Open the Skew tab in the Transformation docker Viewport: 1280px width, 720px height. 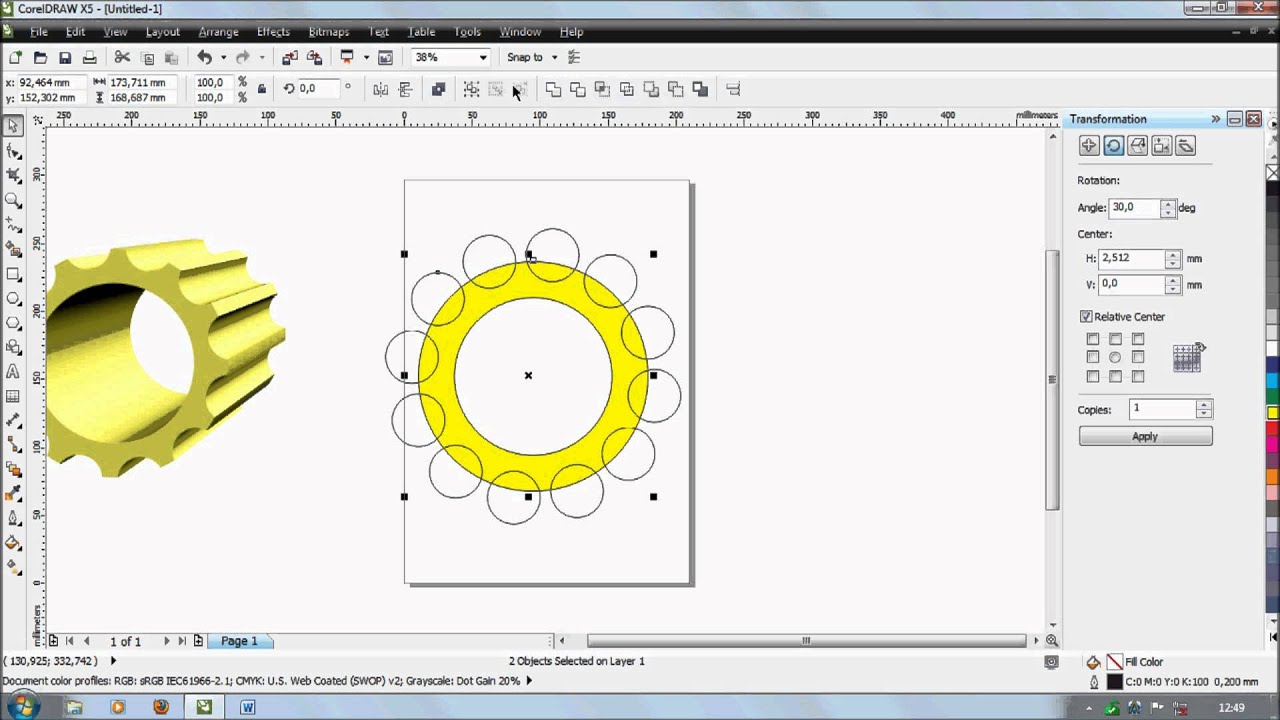pyautogui.click(x=1185, y=146)
